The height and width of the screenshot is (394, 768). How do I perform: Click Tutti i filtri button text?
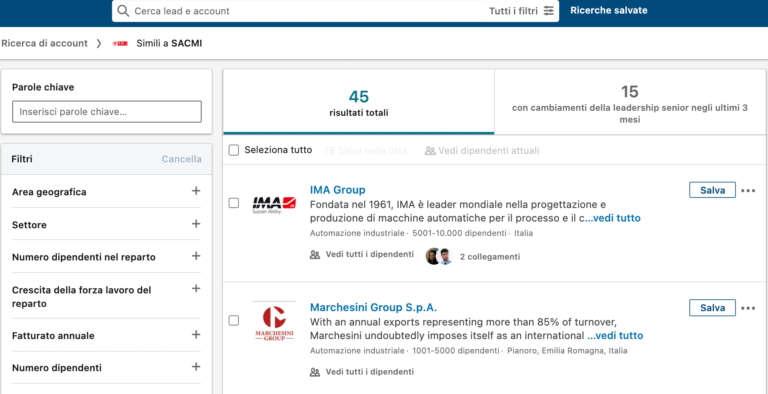[513, 11]
